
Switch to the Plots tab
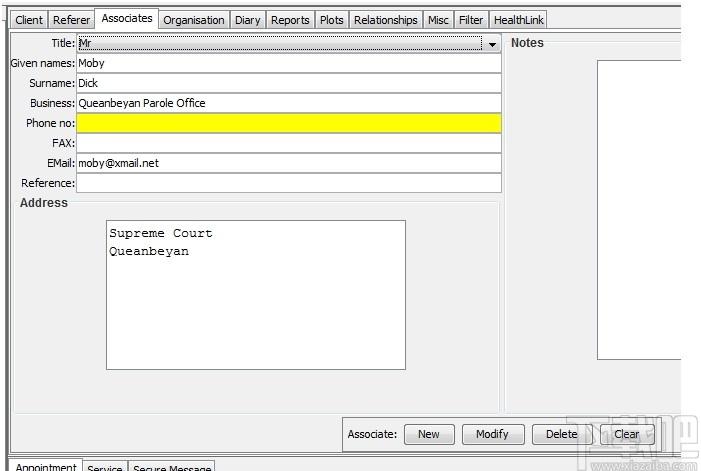pyautogui.click(x=332, y=20)
